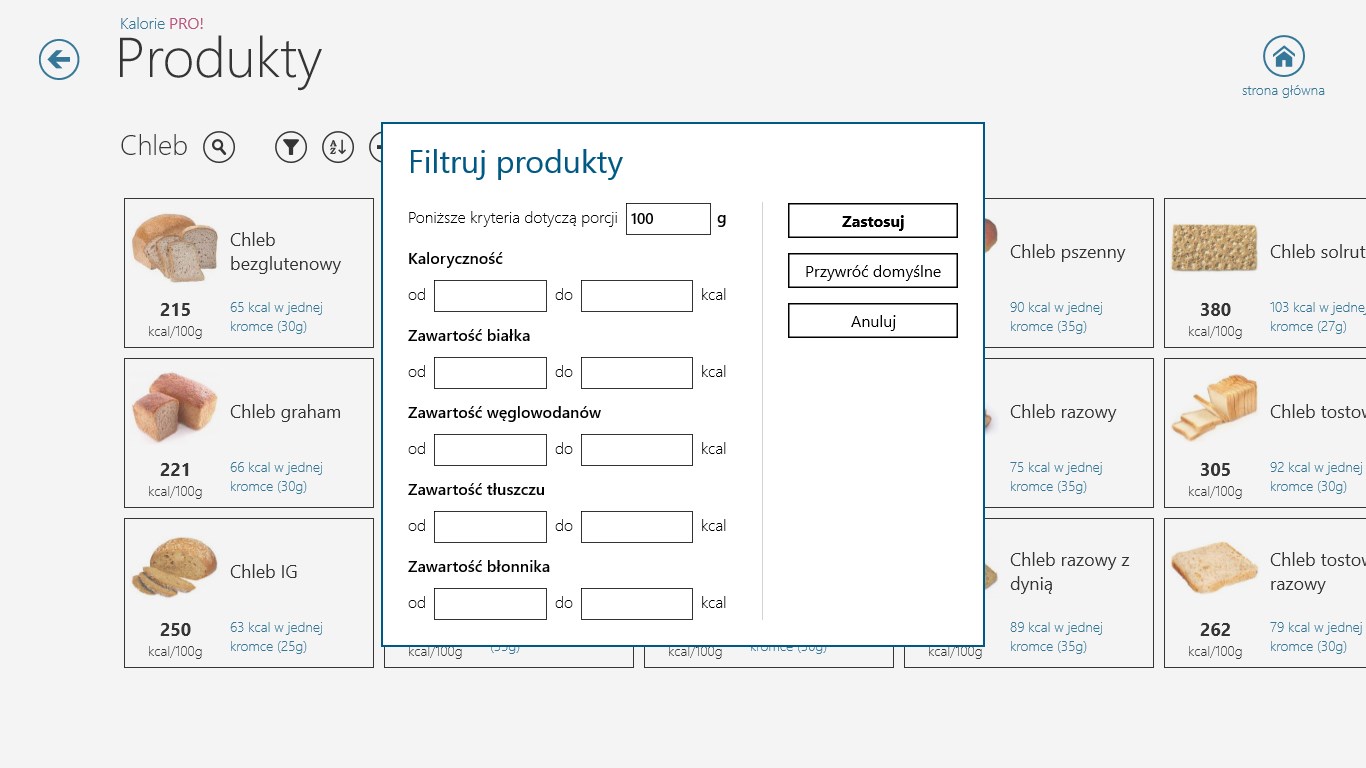The height and width of the screenshot is (768, 1366).
Task: Go to strona główna home icon
Action: click(1283, 57)
